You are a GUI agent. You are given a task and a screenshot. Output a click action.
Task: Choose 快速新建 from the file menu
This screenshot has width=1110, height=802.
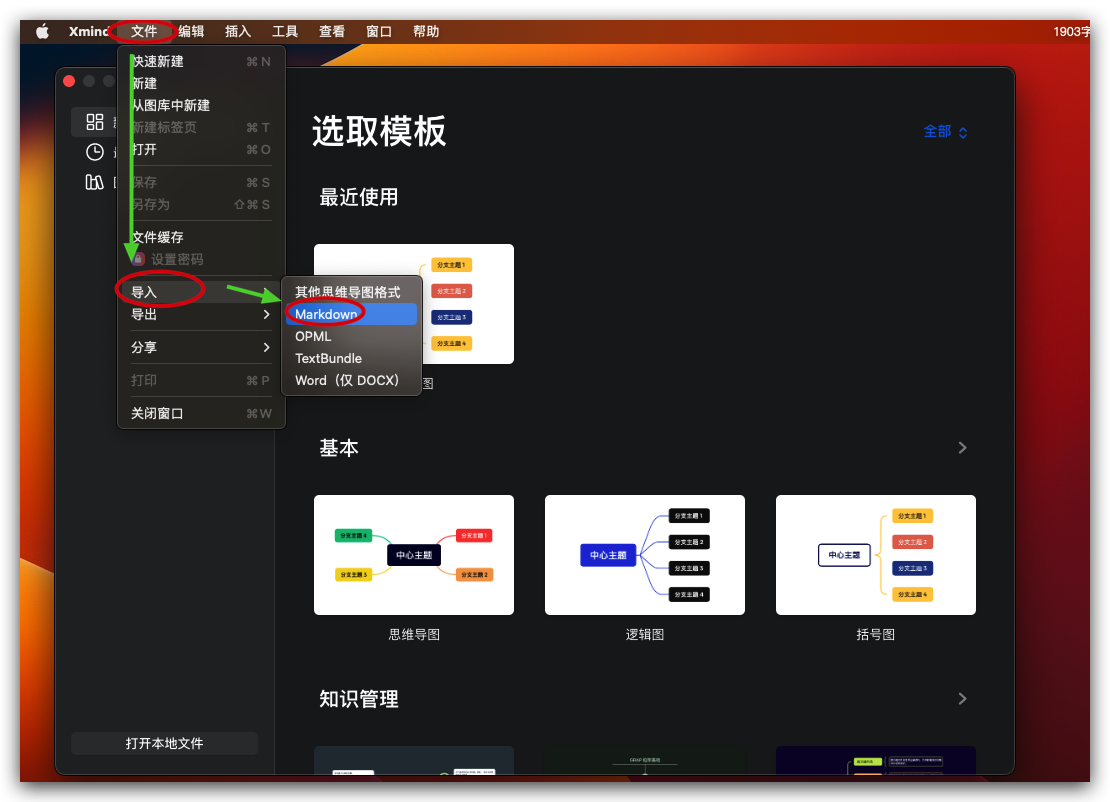coord(201,62)
